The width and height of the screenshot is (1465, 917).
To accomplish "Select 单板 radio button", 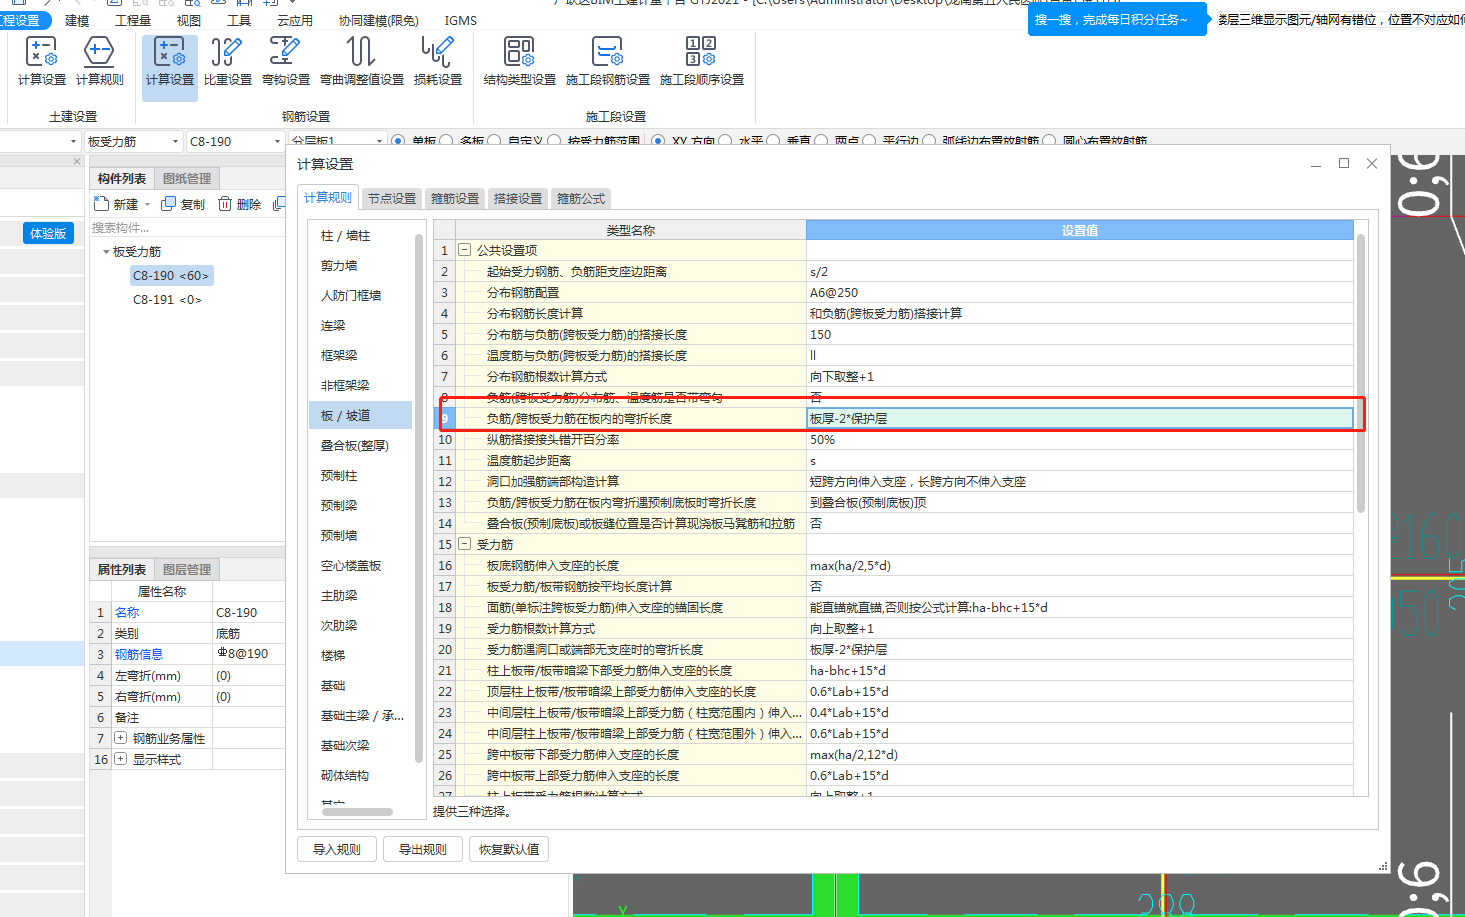I will pos(399,141).
